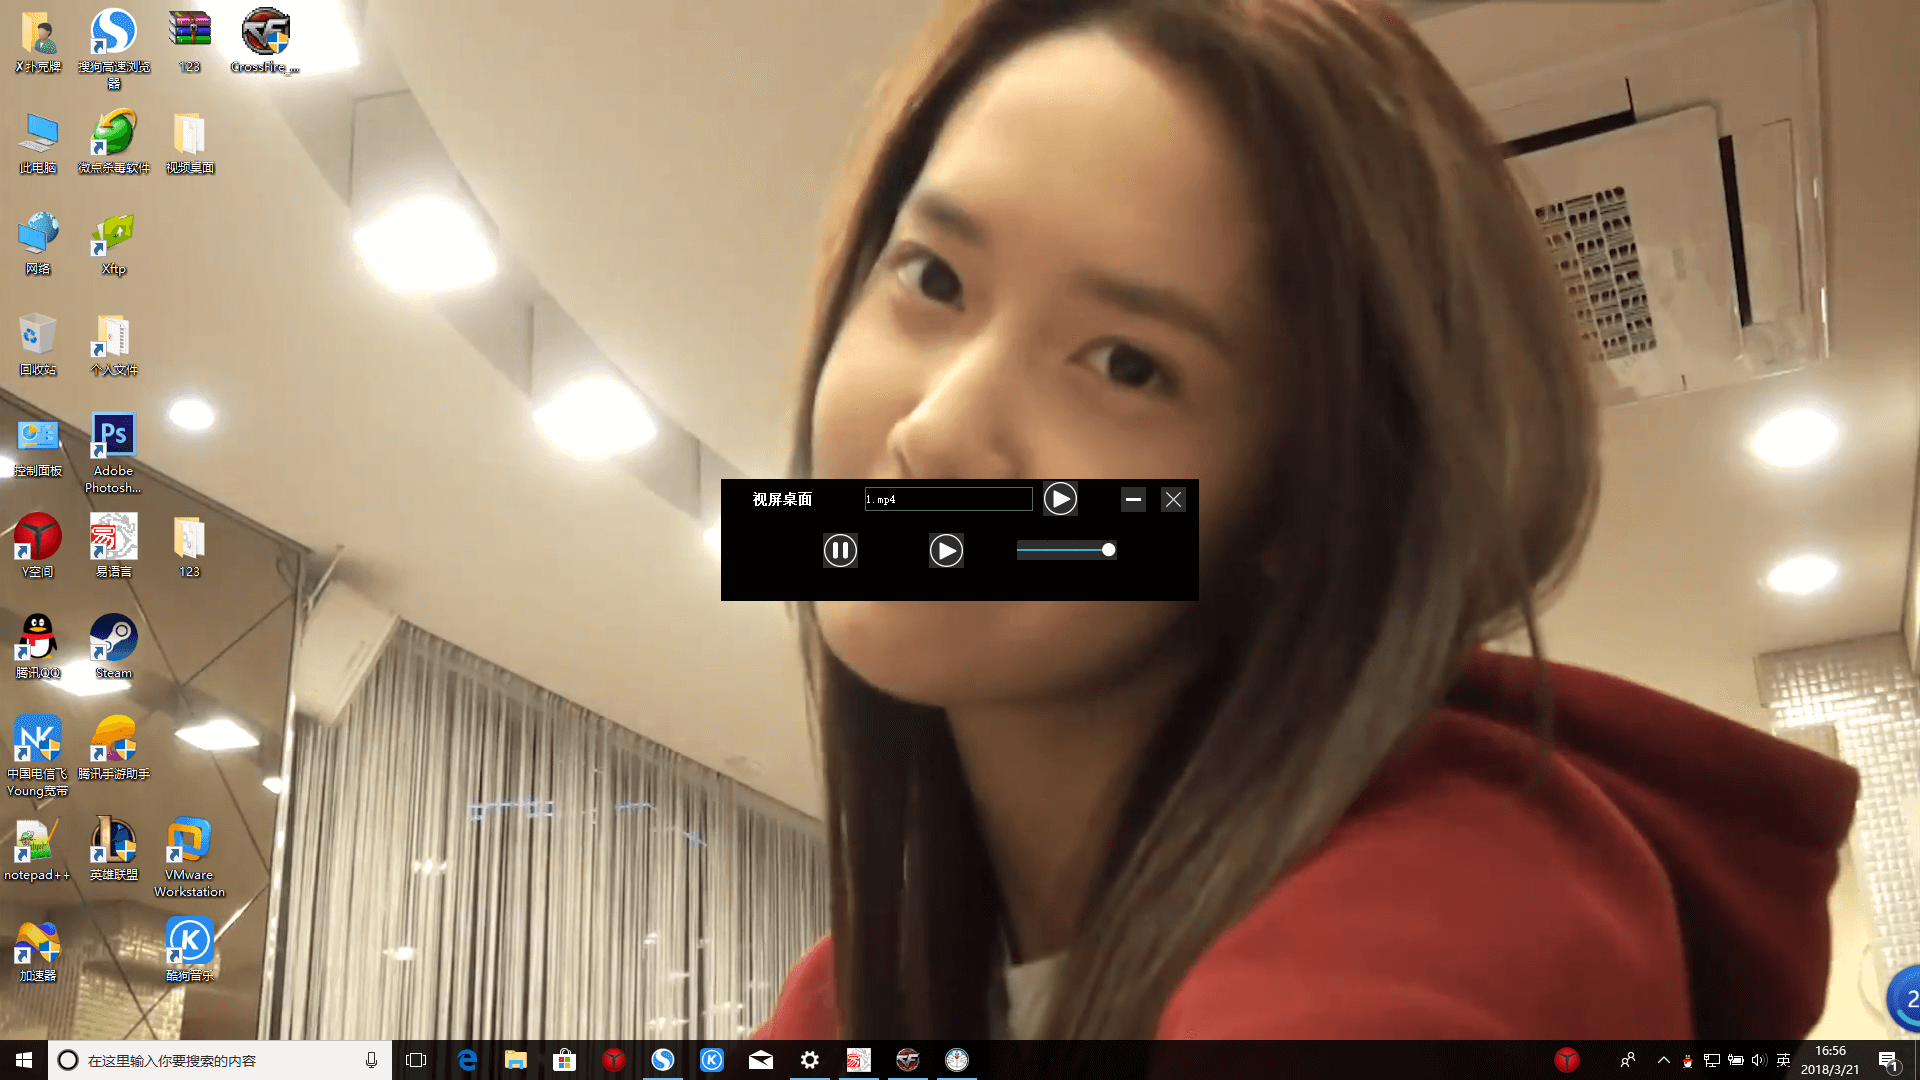Select the 控制面板 desktop icon

[x=38, y=446]
